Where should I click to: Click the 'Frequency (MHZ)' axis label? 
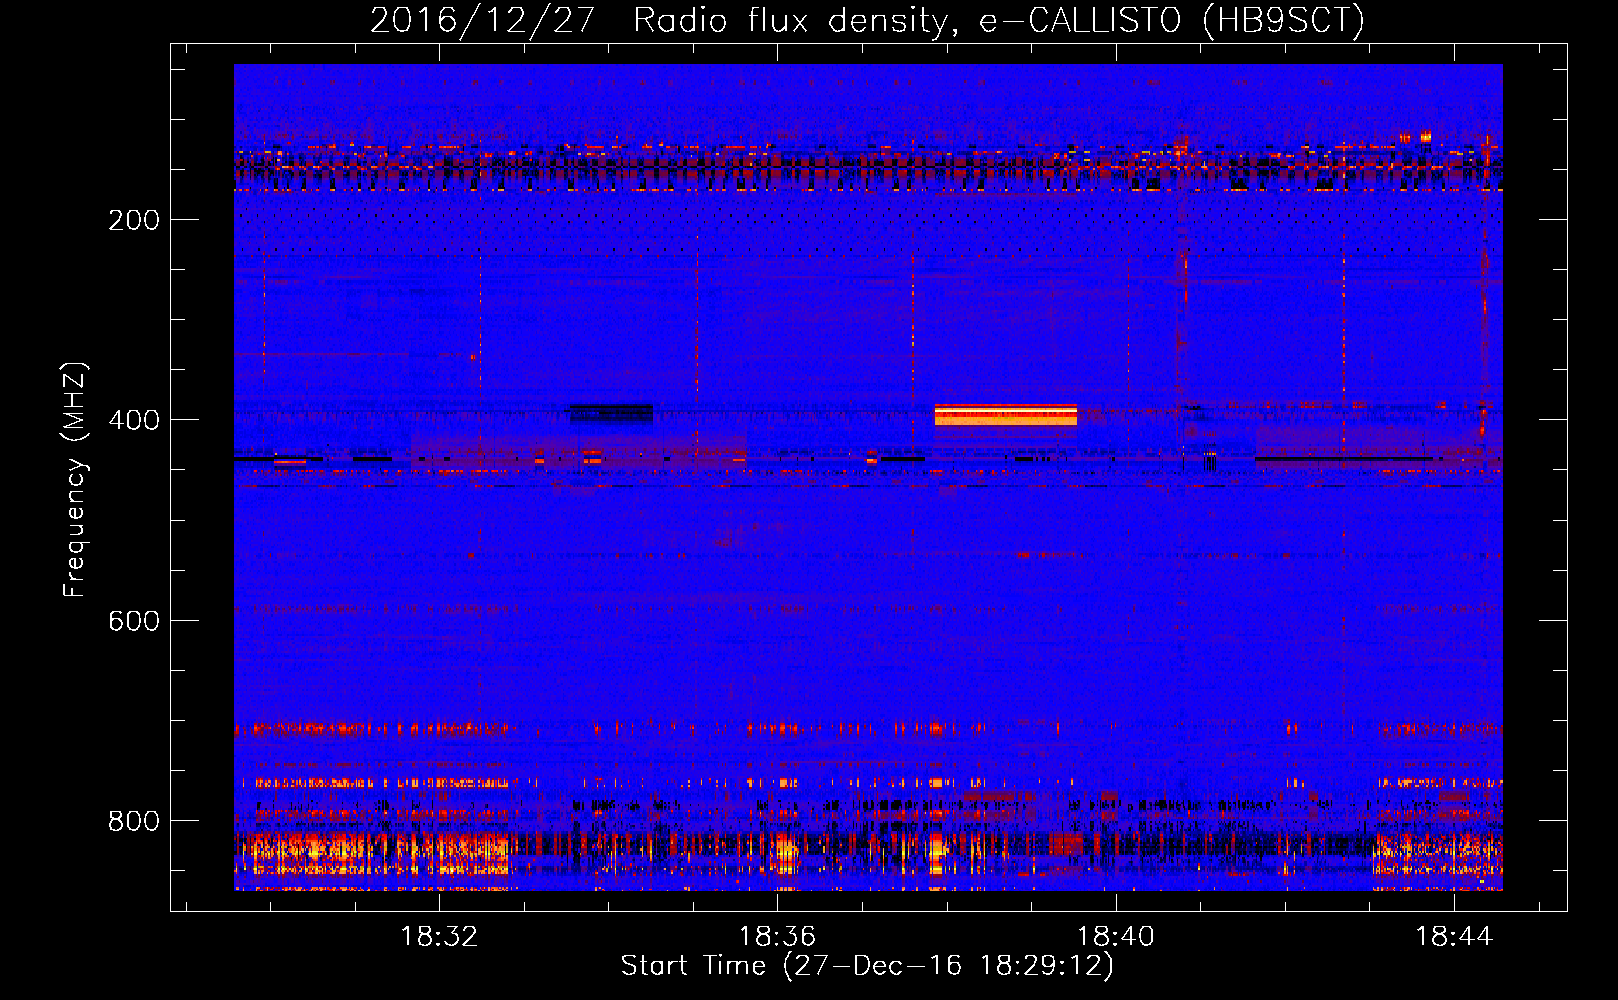tap(75, 479)
